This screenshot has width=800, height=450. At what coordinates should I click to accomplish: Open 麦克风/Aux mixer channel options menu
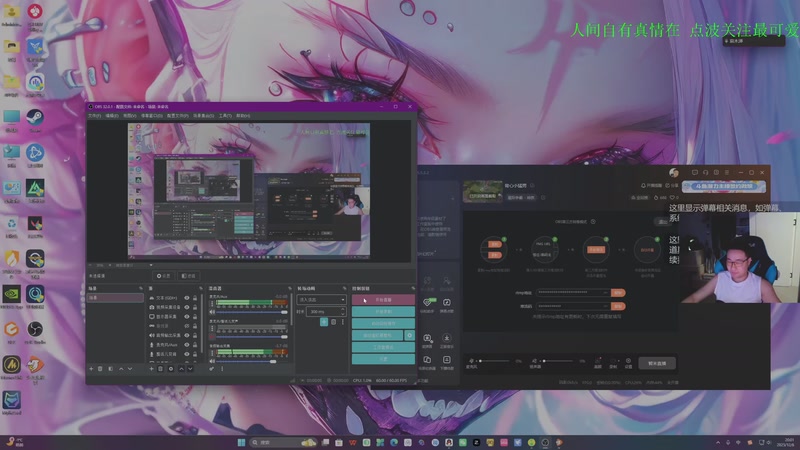click(212, 304)
